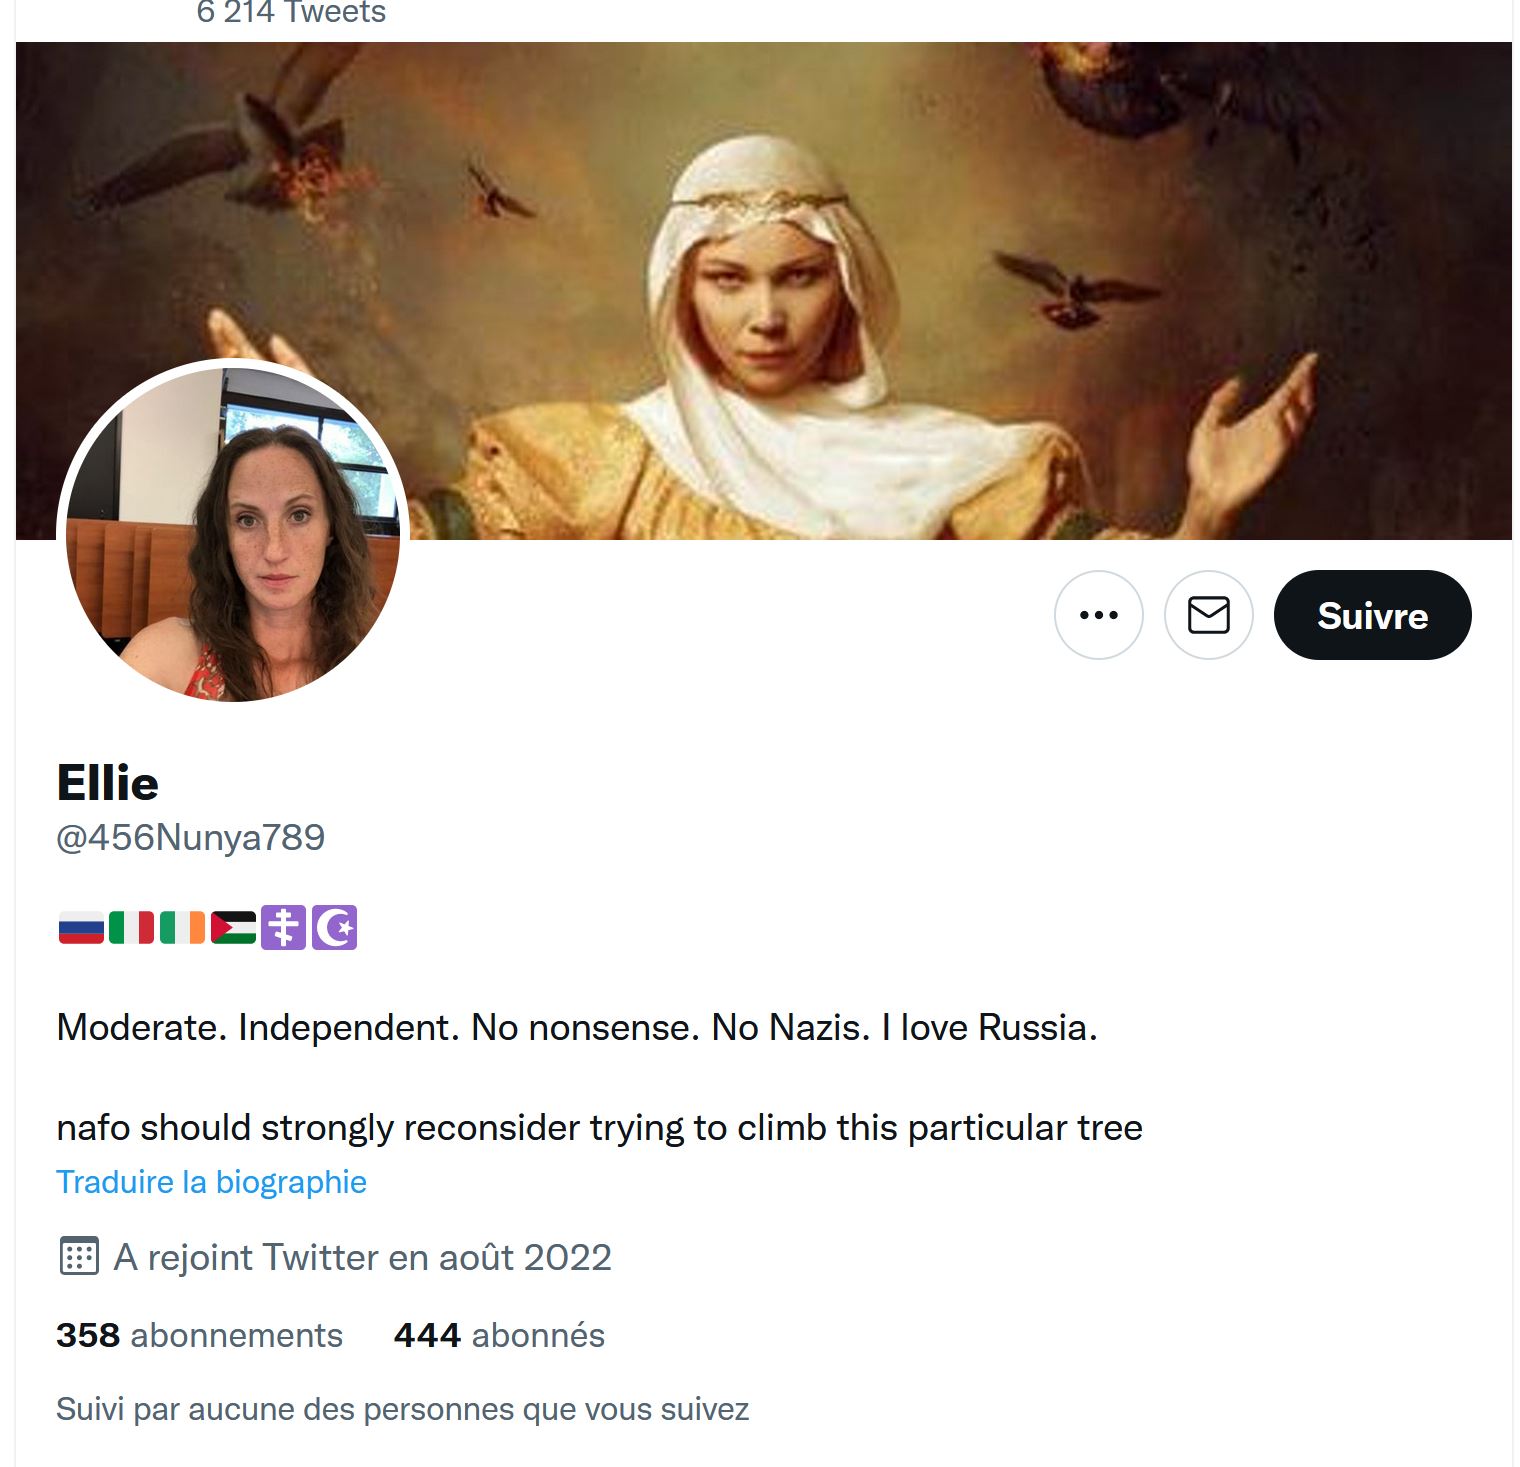Follow the account with Suivre button
Image resolution: width=1520 pixels, height=1467 pixels.
pos(1372,615)
